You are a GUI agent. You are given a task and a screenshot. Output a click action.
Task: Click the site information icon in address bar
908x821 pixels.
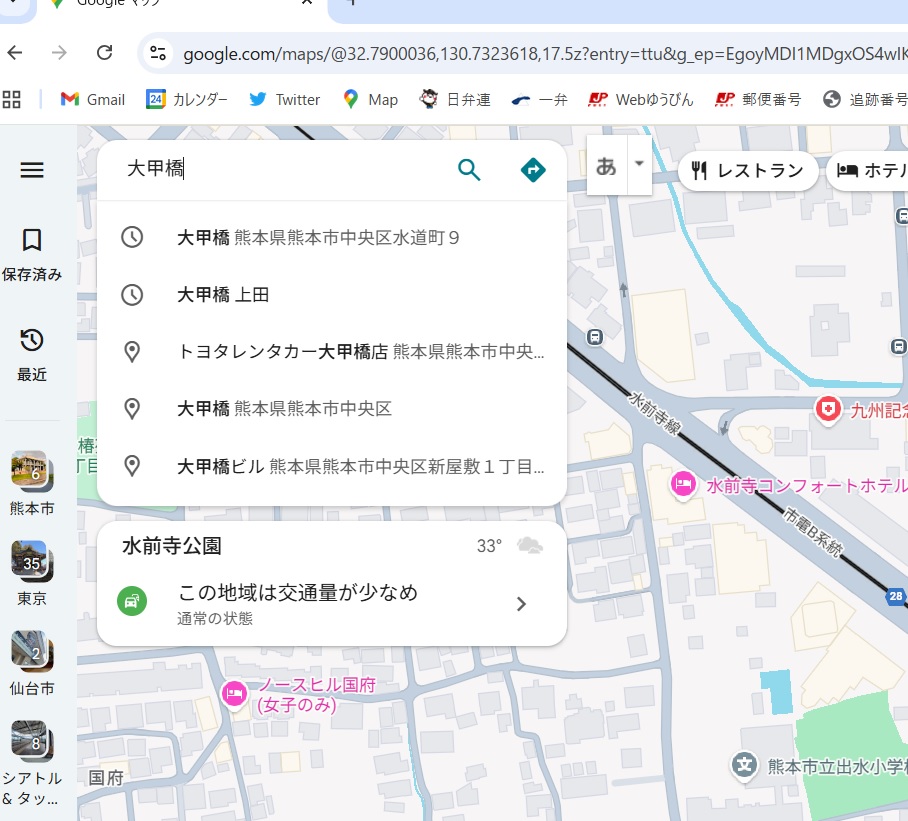pyautogui.click(x=157, y=53)
